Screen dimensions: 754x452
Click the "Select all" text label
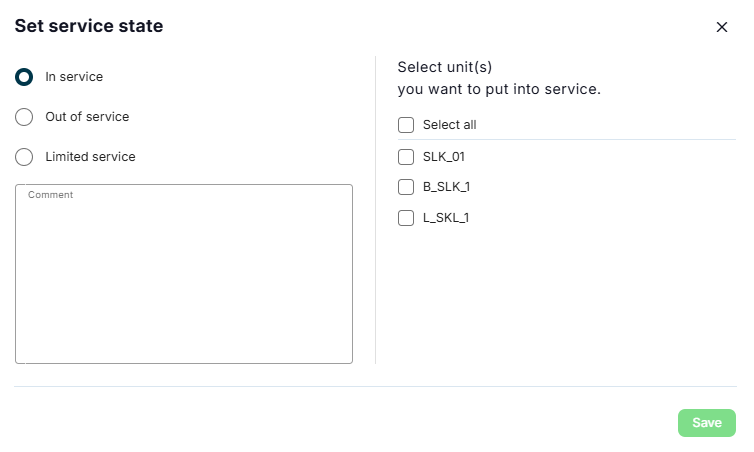coord(450,125)
